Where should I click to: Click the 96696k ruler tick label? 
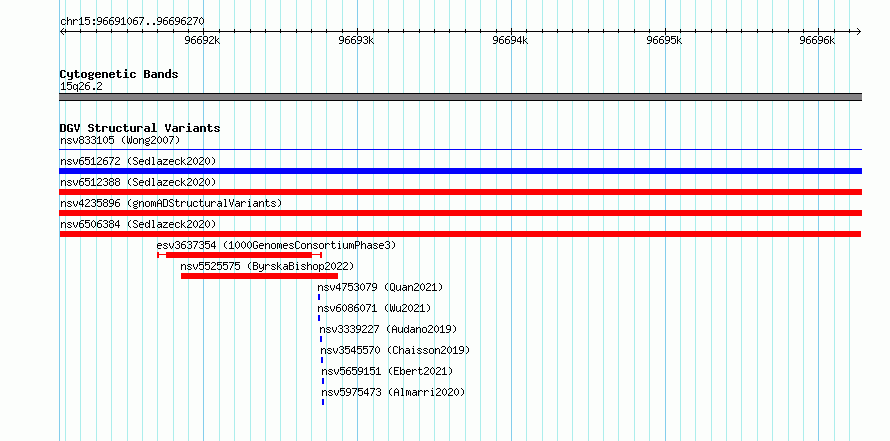817,40
